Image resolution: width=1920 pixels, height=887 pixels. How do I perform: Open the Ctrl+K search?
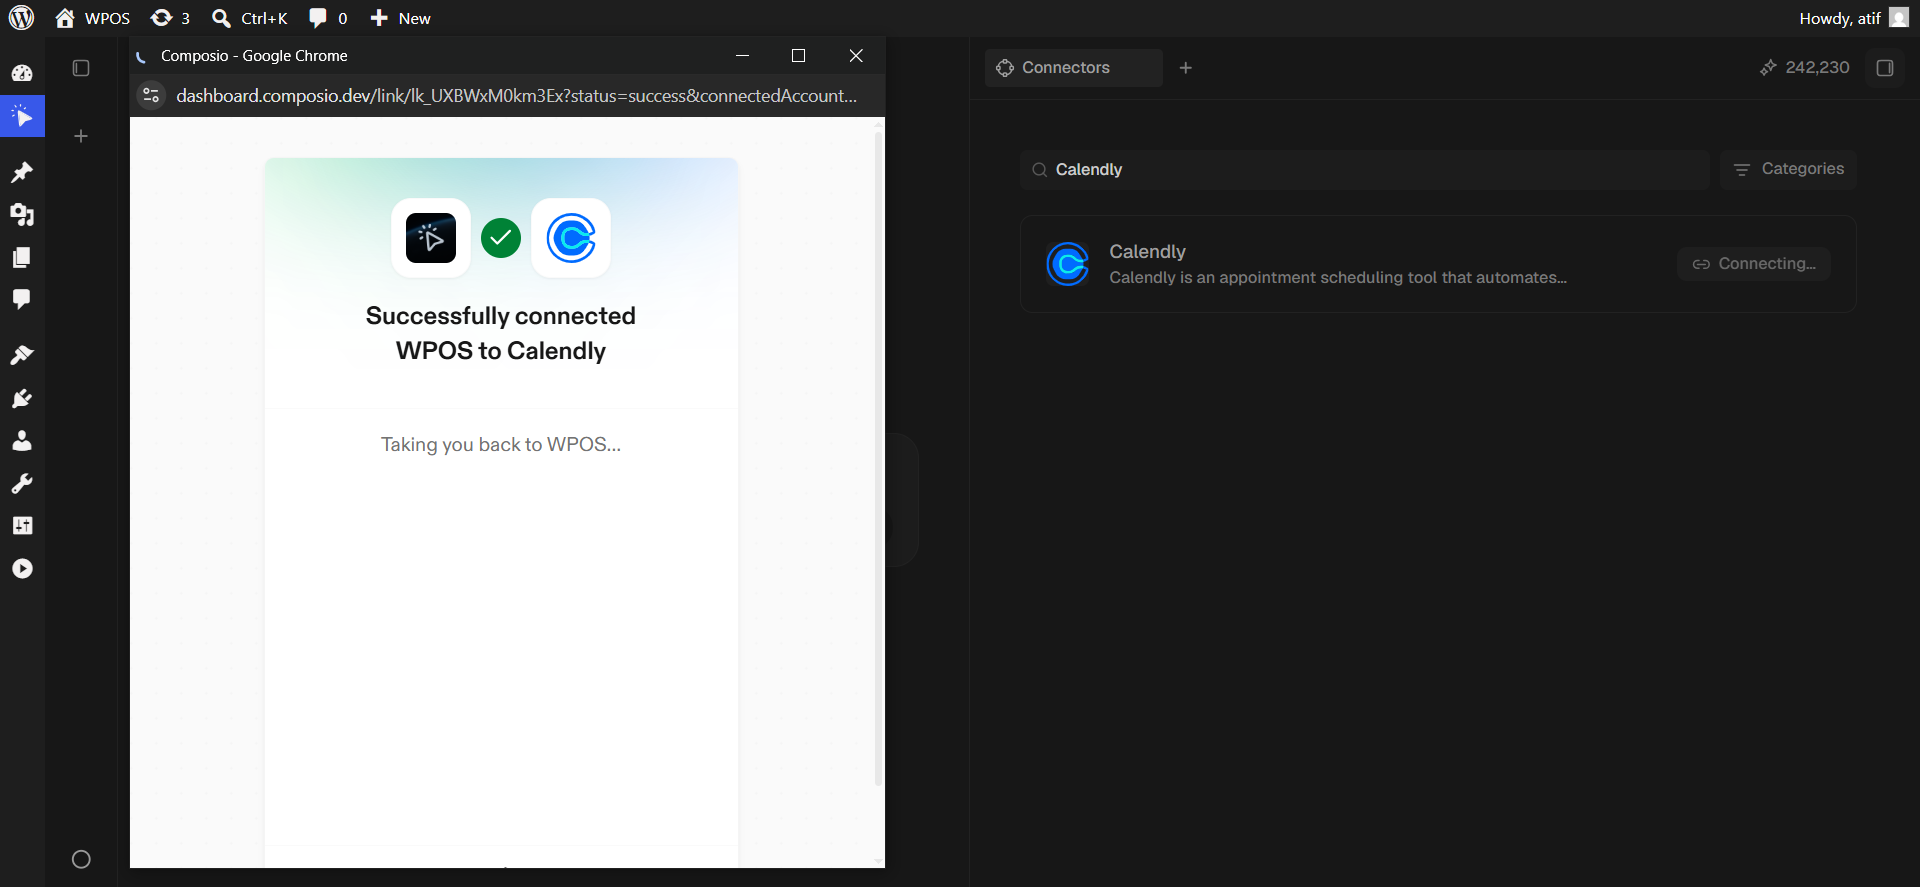click(250, 18)
